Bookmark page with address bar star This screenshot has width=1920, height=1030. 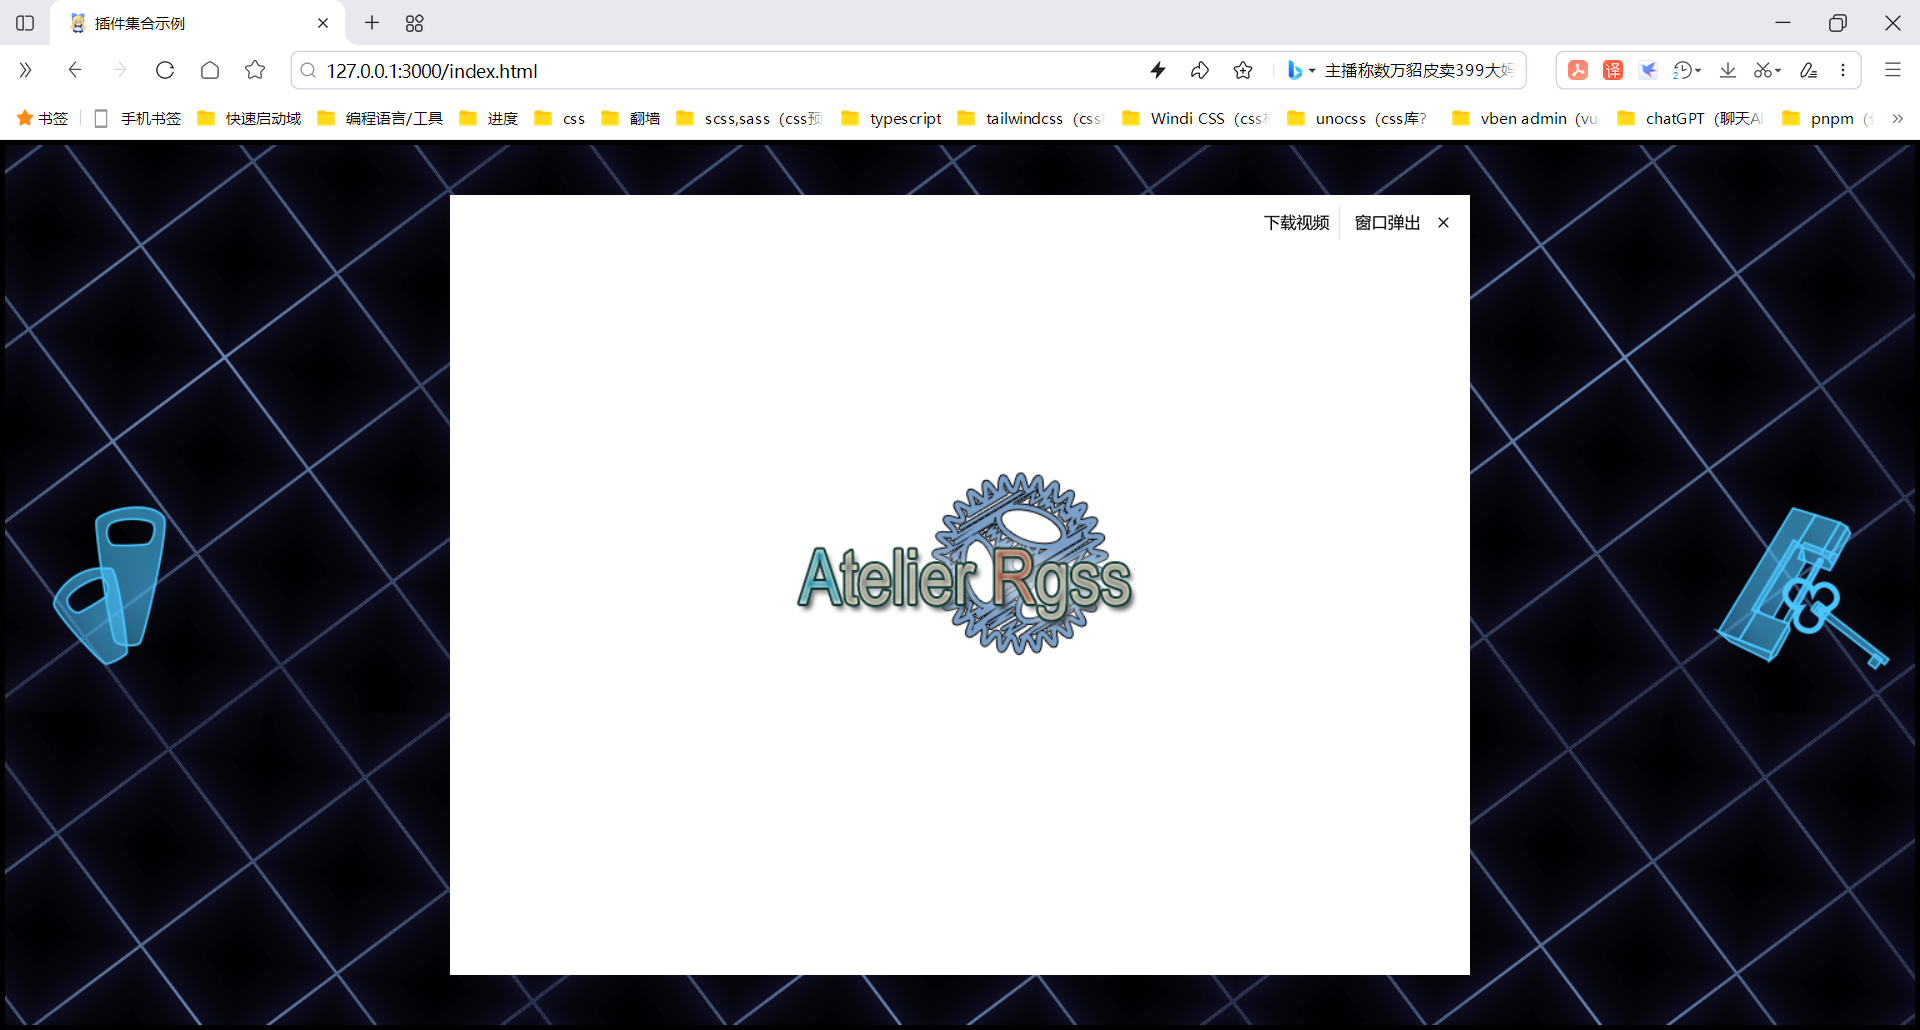(x=1243, y=70)
